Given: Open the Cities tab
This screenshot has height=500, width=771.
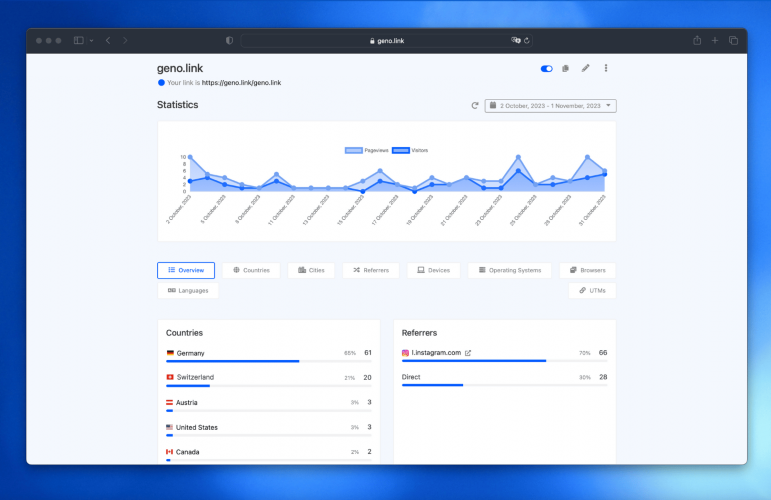Looking at the screenshot, I should (311, 270).
